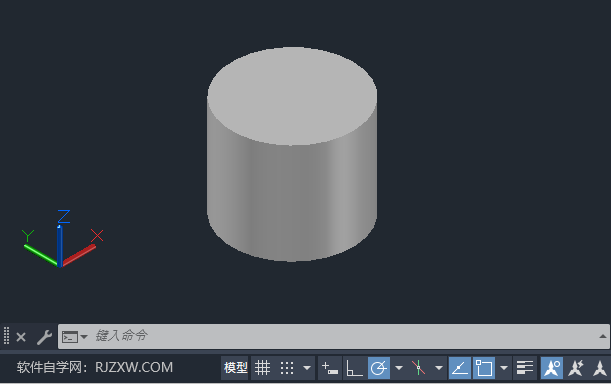The height and width of the screenshot is (384, 611).
Task: Toggle annotation visibility icon
Action: 552,368
